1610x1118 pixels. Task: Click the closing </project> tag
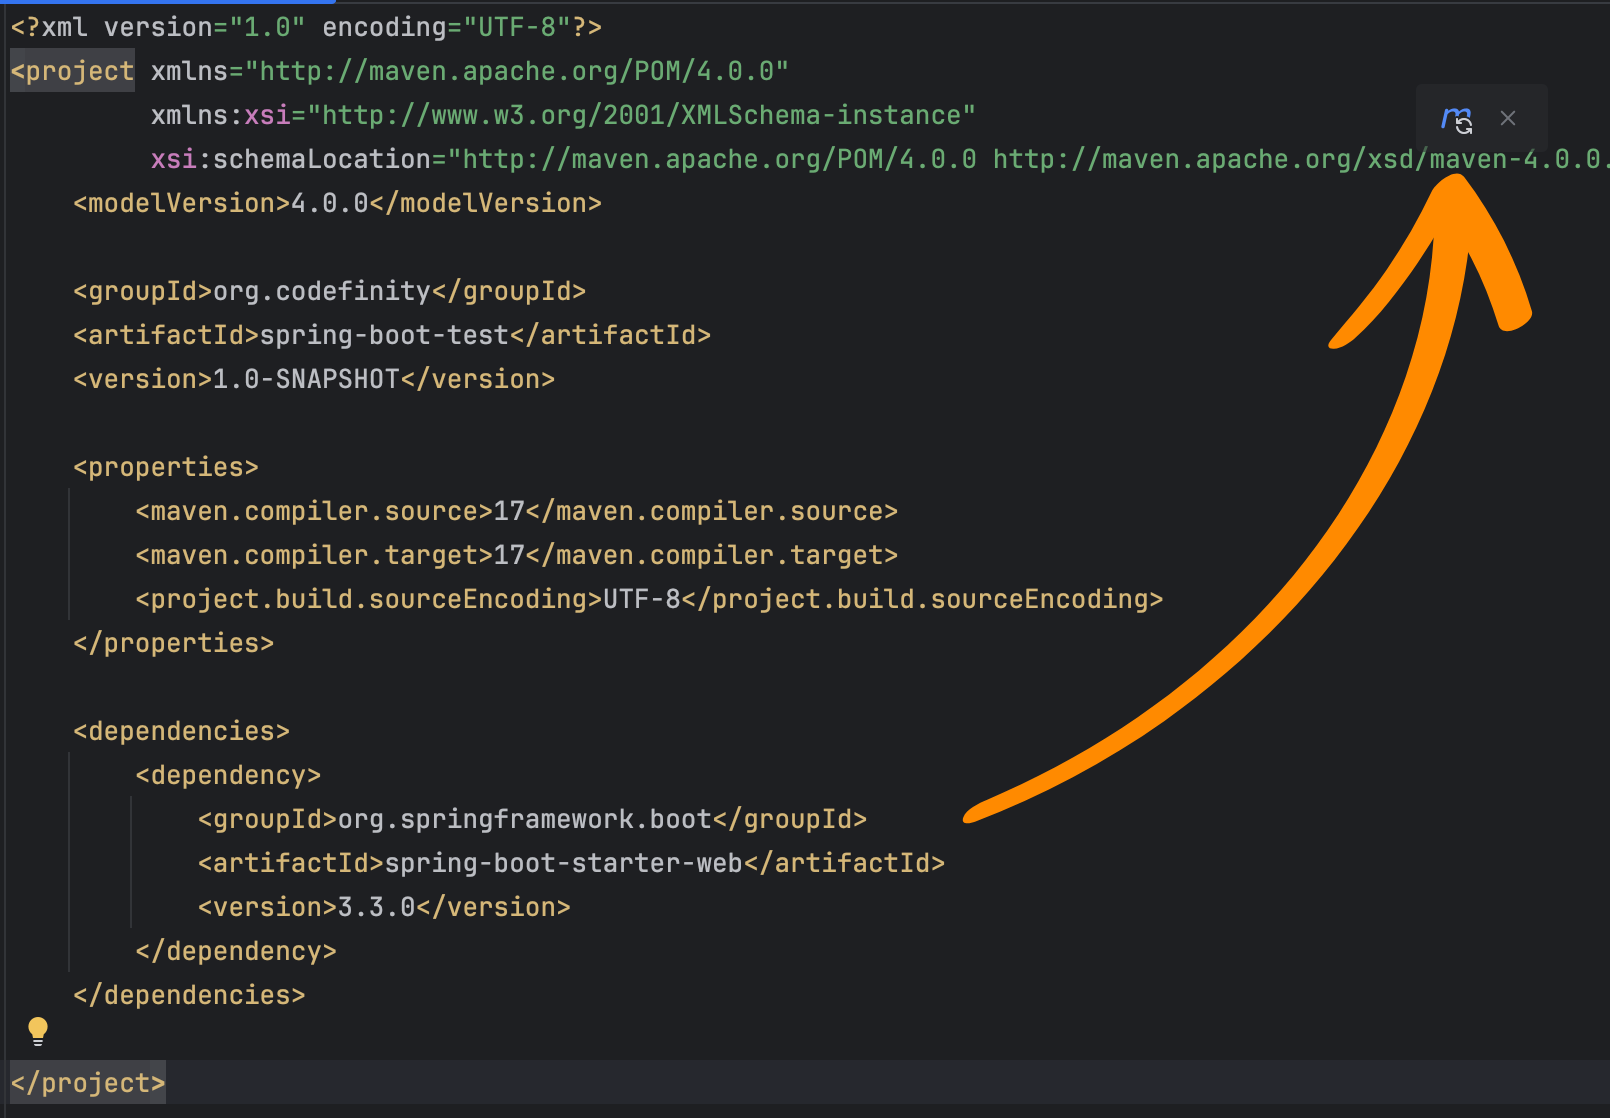point(88,1083)
